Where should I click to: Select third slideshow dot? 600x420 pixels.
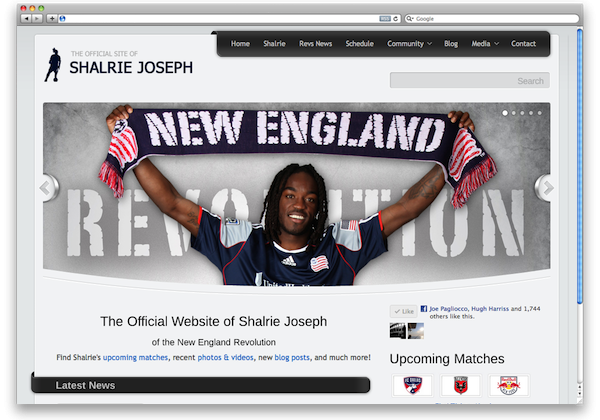[522, 113]
